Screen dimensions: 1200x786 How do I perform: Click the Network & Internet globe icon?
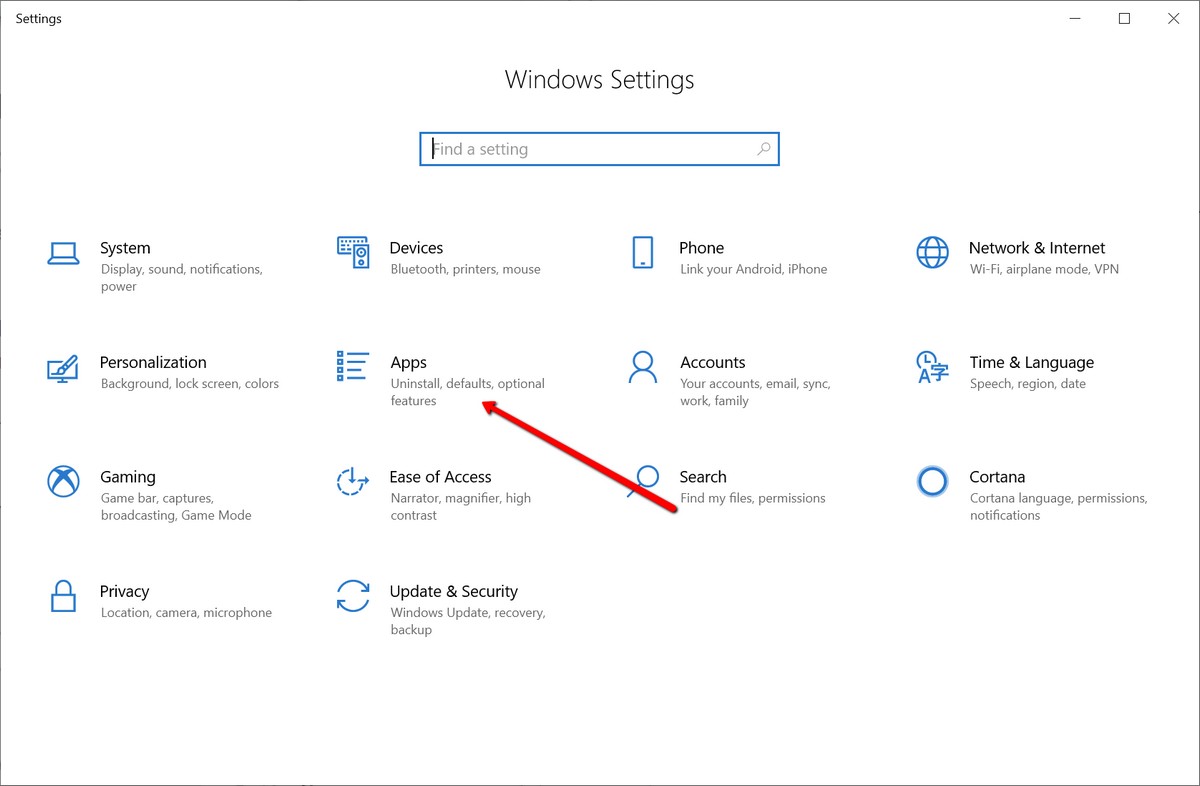tap(932, 253)
